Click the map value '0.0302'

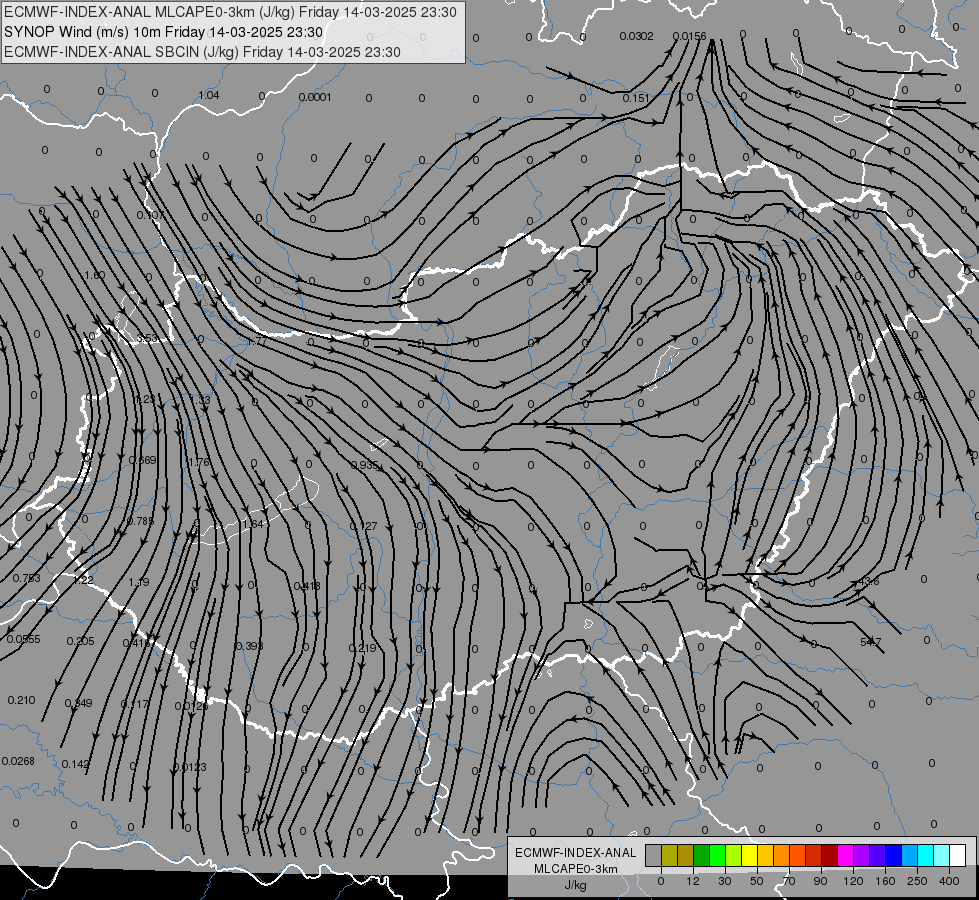(x=636, y=36)
